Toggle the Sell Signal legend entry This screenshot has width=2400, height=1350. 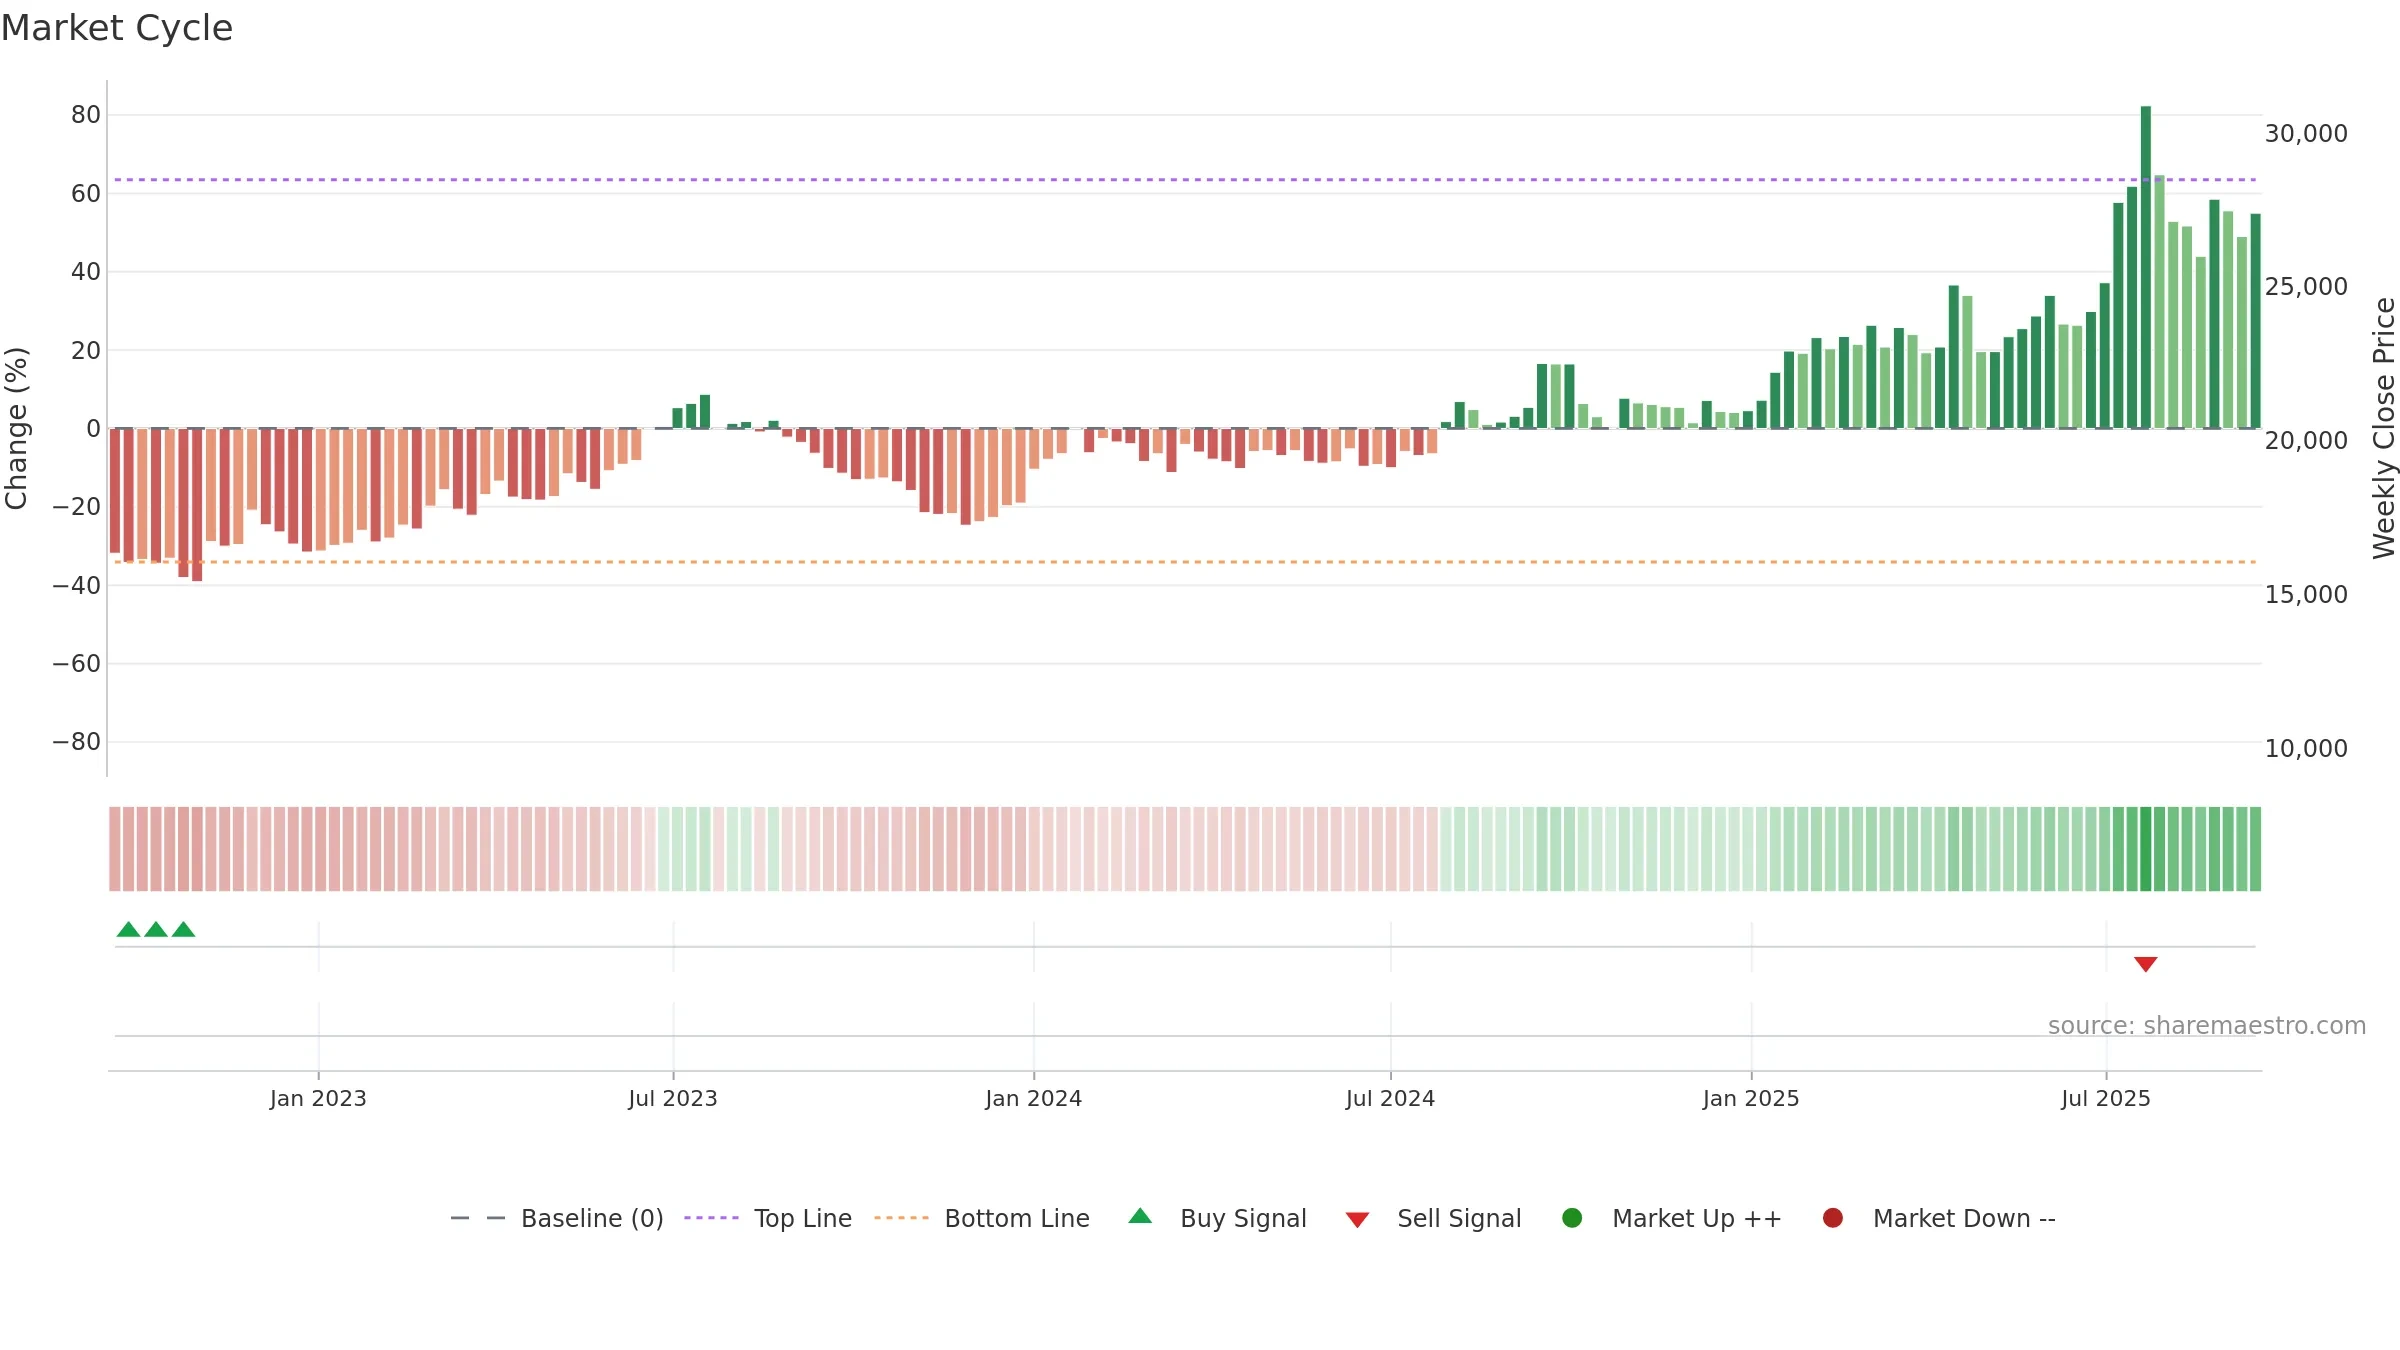1433,1218
